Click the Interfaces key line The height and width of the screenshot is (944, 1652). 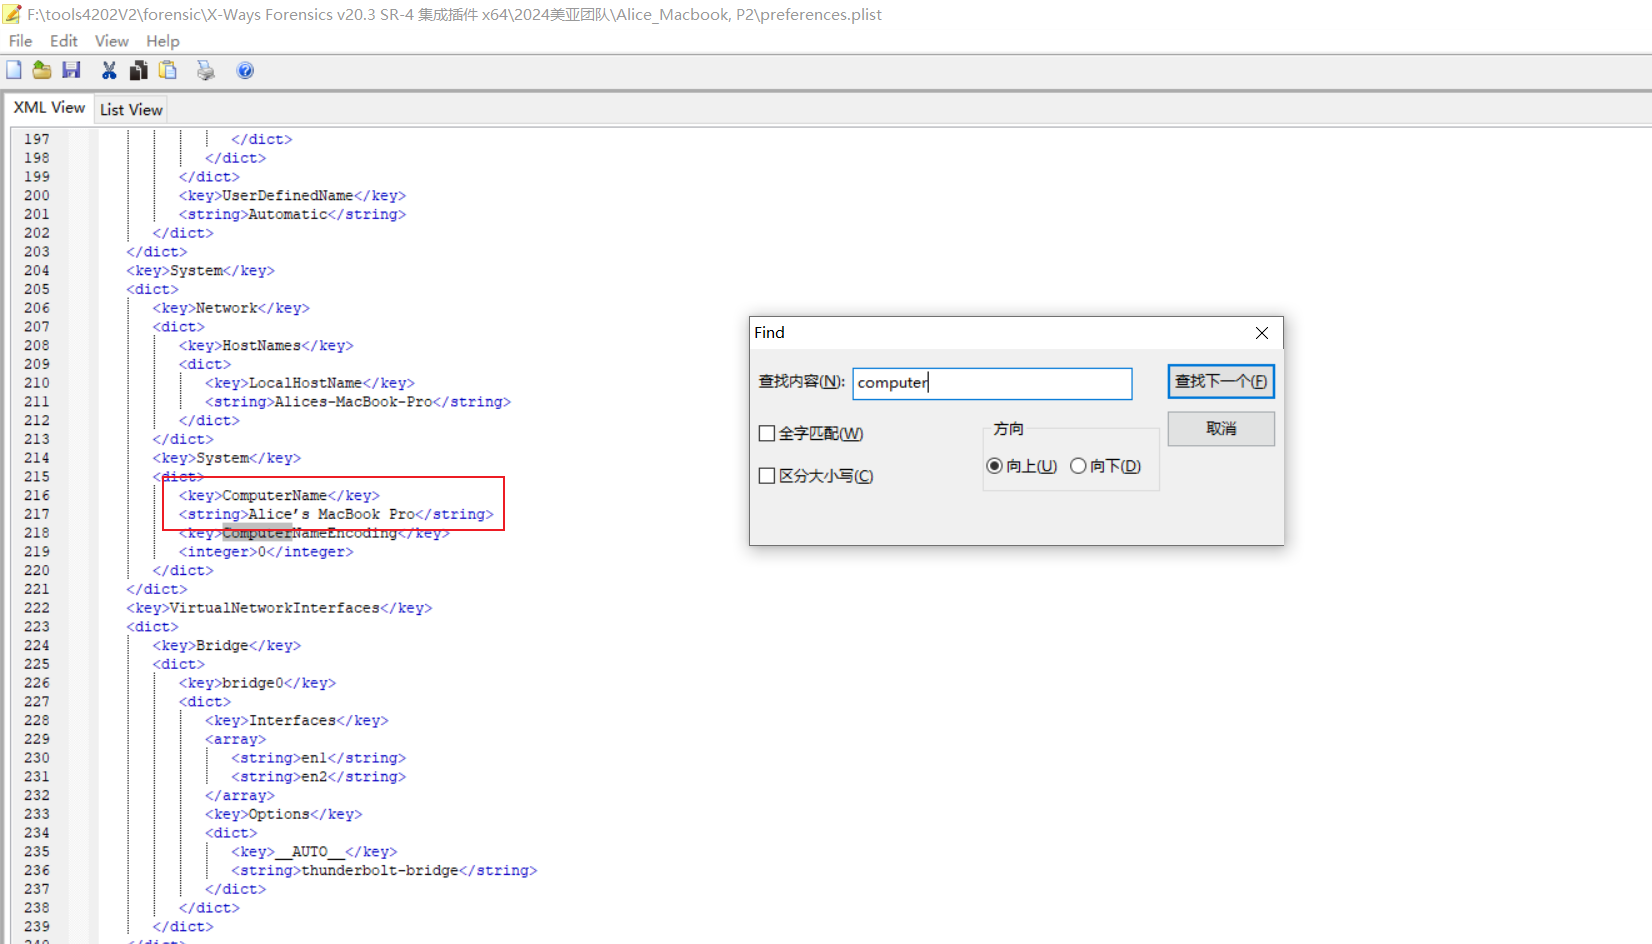297,720
